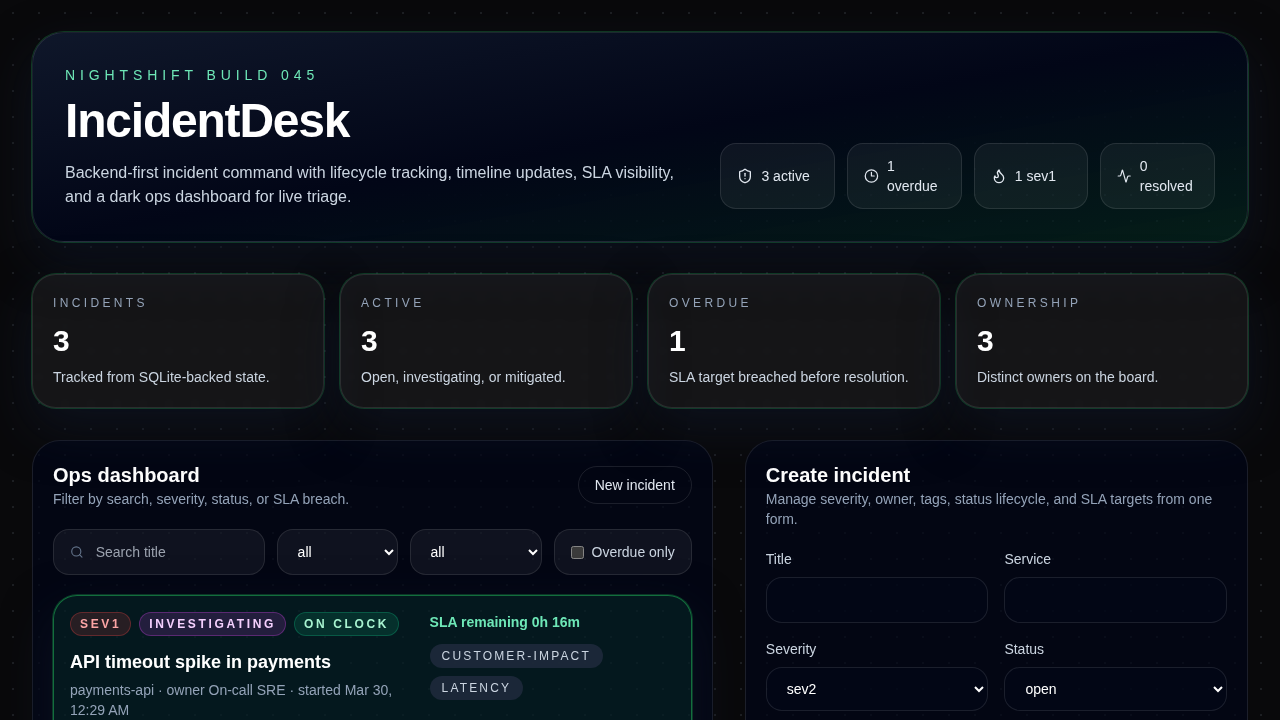
Task: Click the clock icon next to overdue count
Action: pyautogui.click(x=871, y=176)
